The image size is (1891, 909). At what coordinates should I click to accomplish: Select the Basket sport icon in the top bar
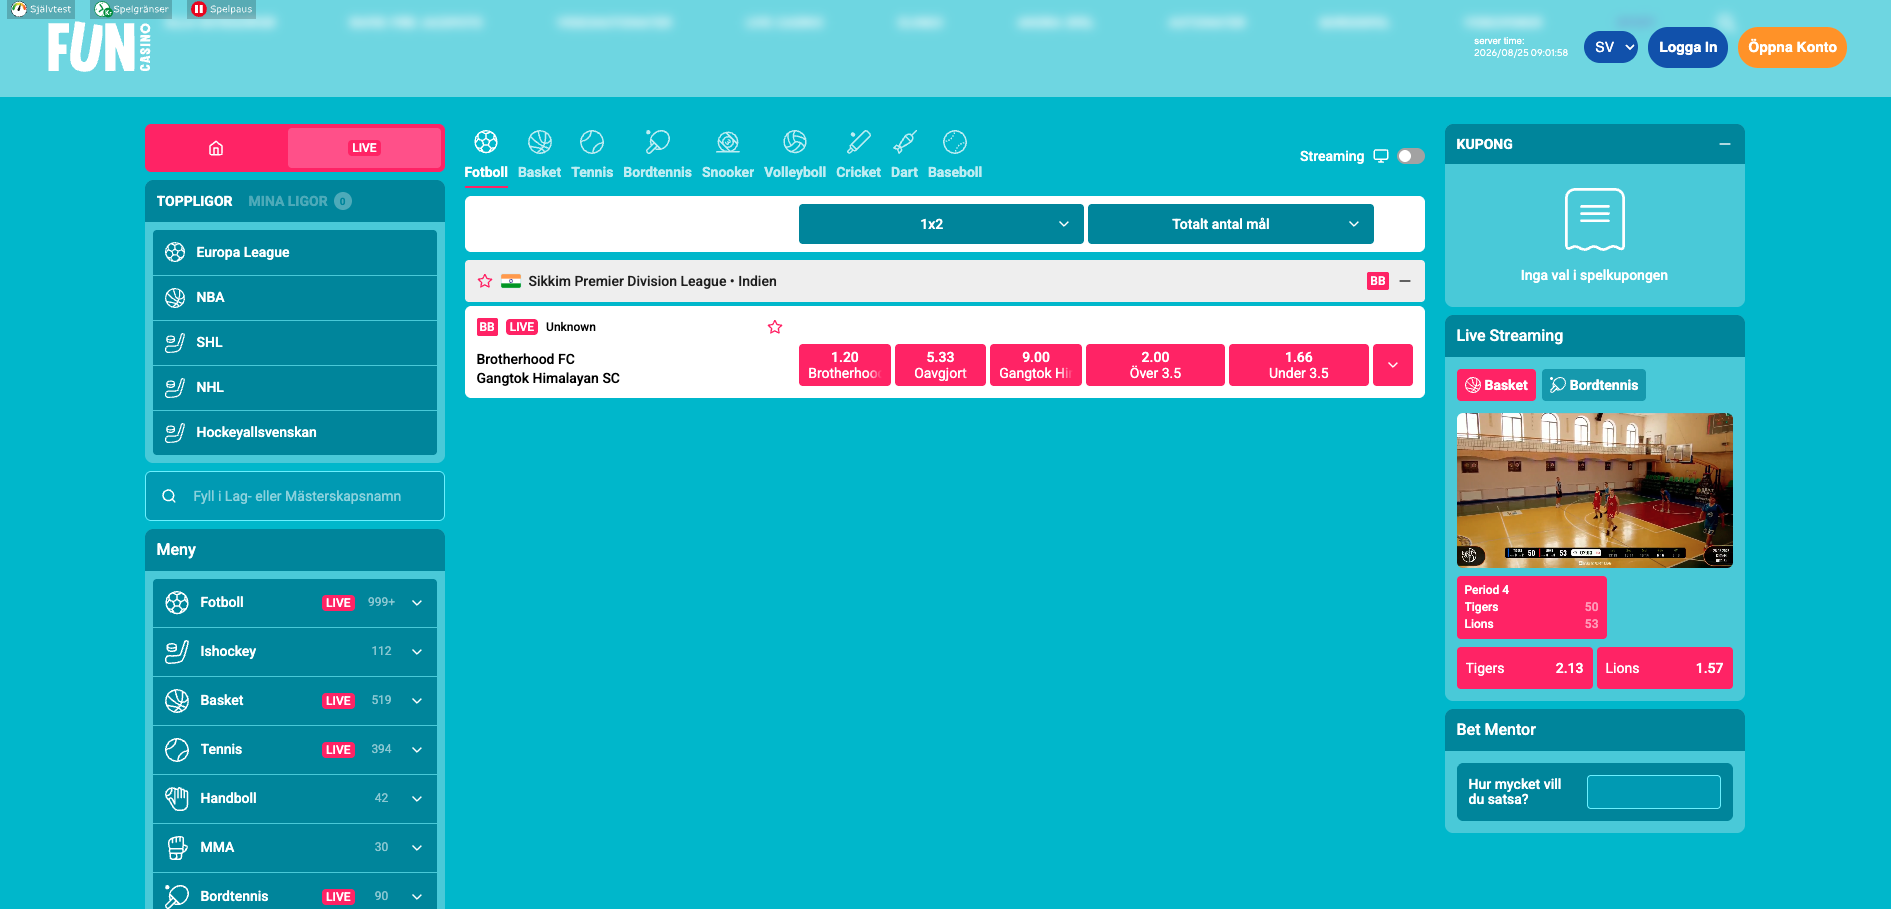[539, 154]
